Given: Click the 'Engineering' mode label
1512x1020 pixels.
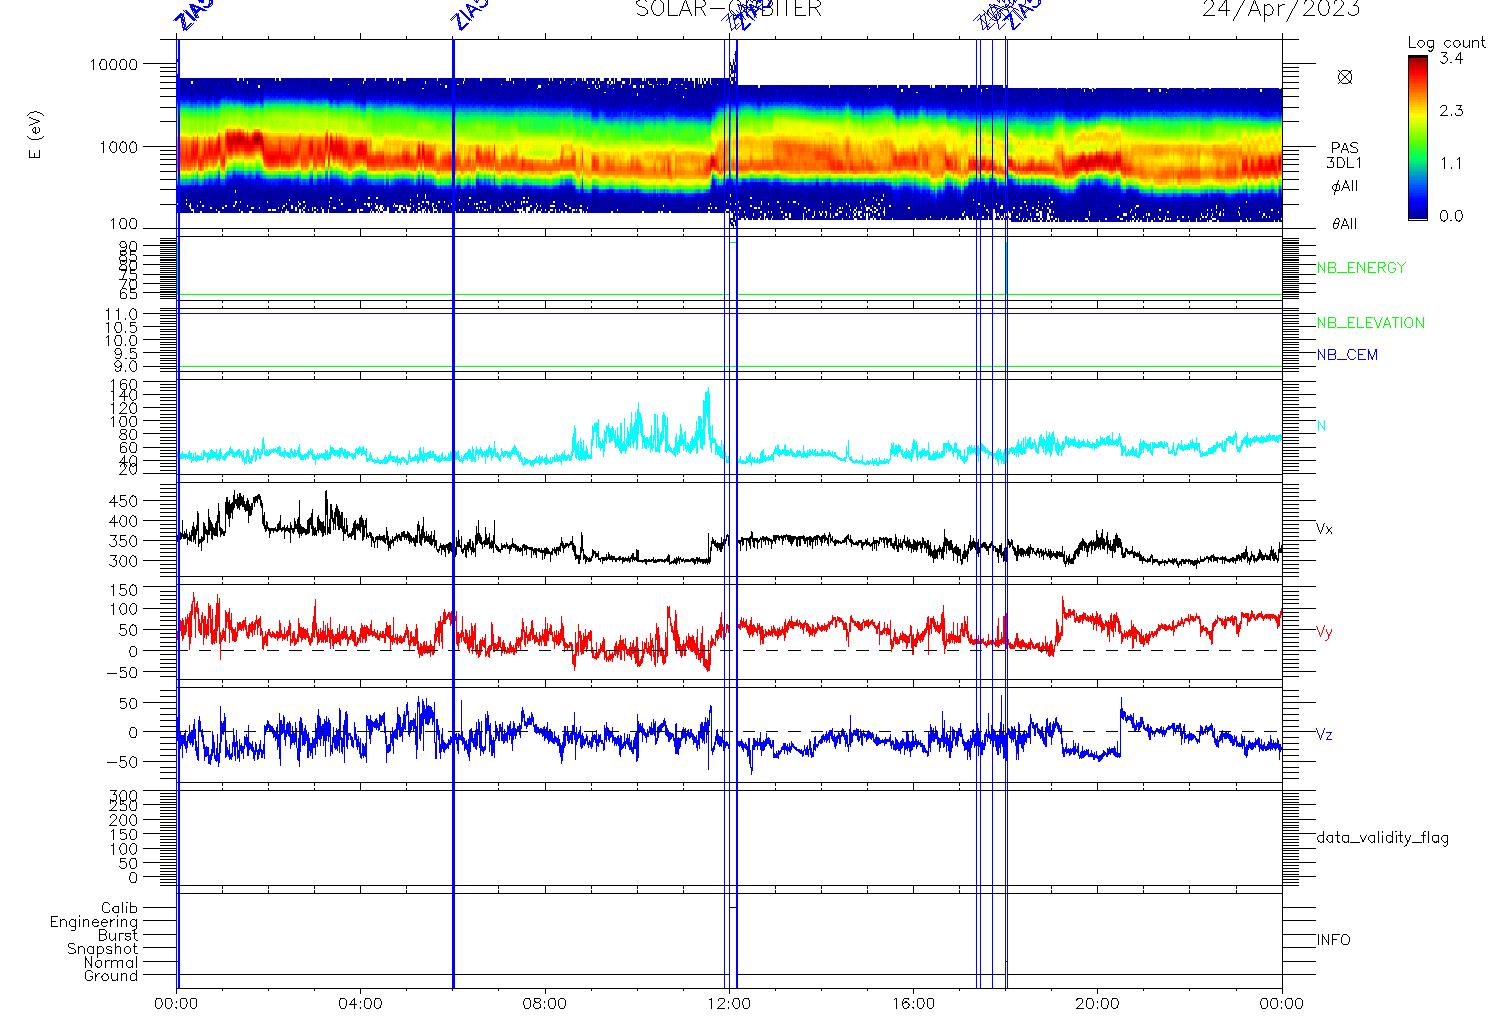Looking at the screenshot, I should tap(94, 922).
